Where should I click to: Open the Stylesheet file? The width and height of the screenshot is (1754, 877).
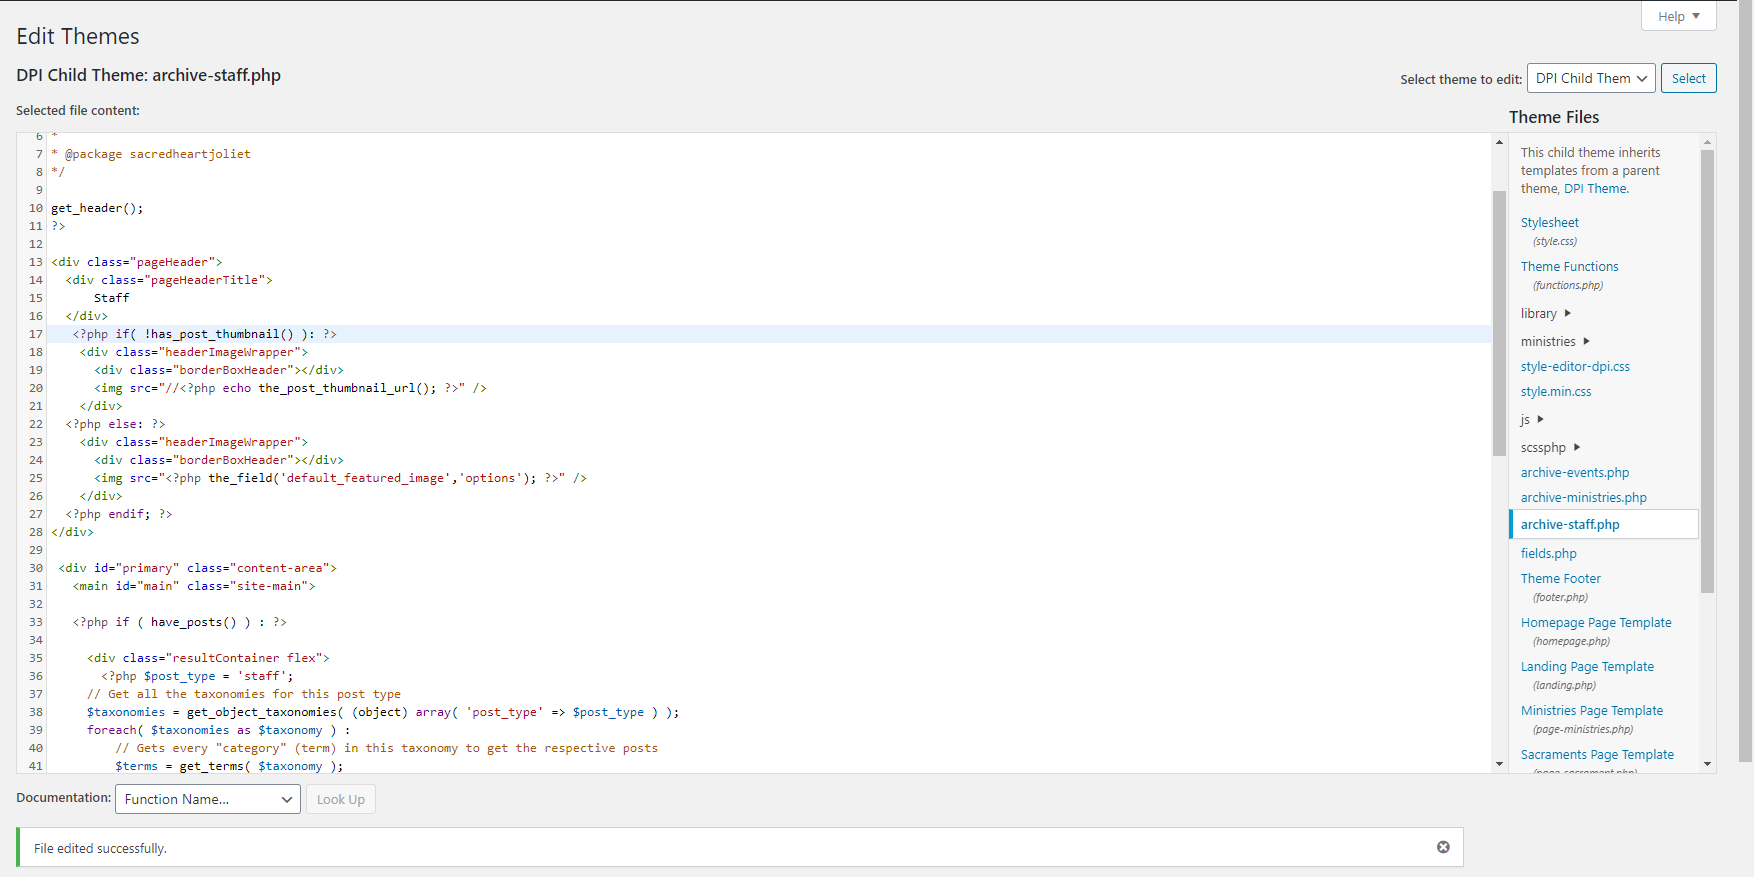pyautogui.click(x=1549, y=223)
